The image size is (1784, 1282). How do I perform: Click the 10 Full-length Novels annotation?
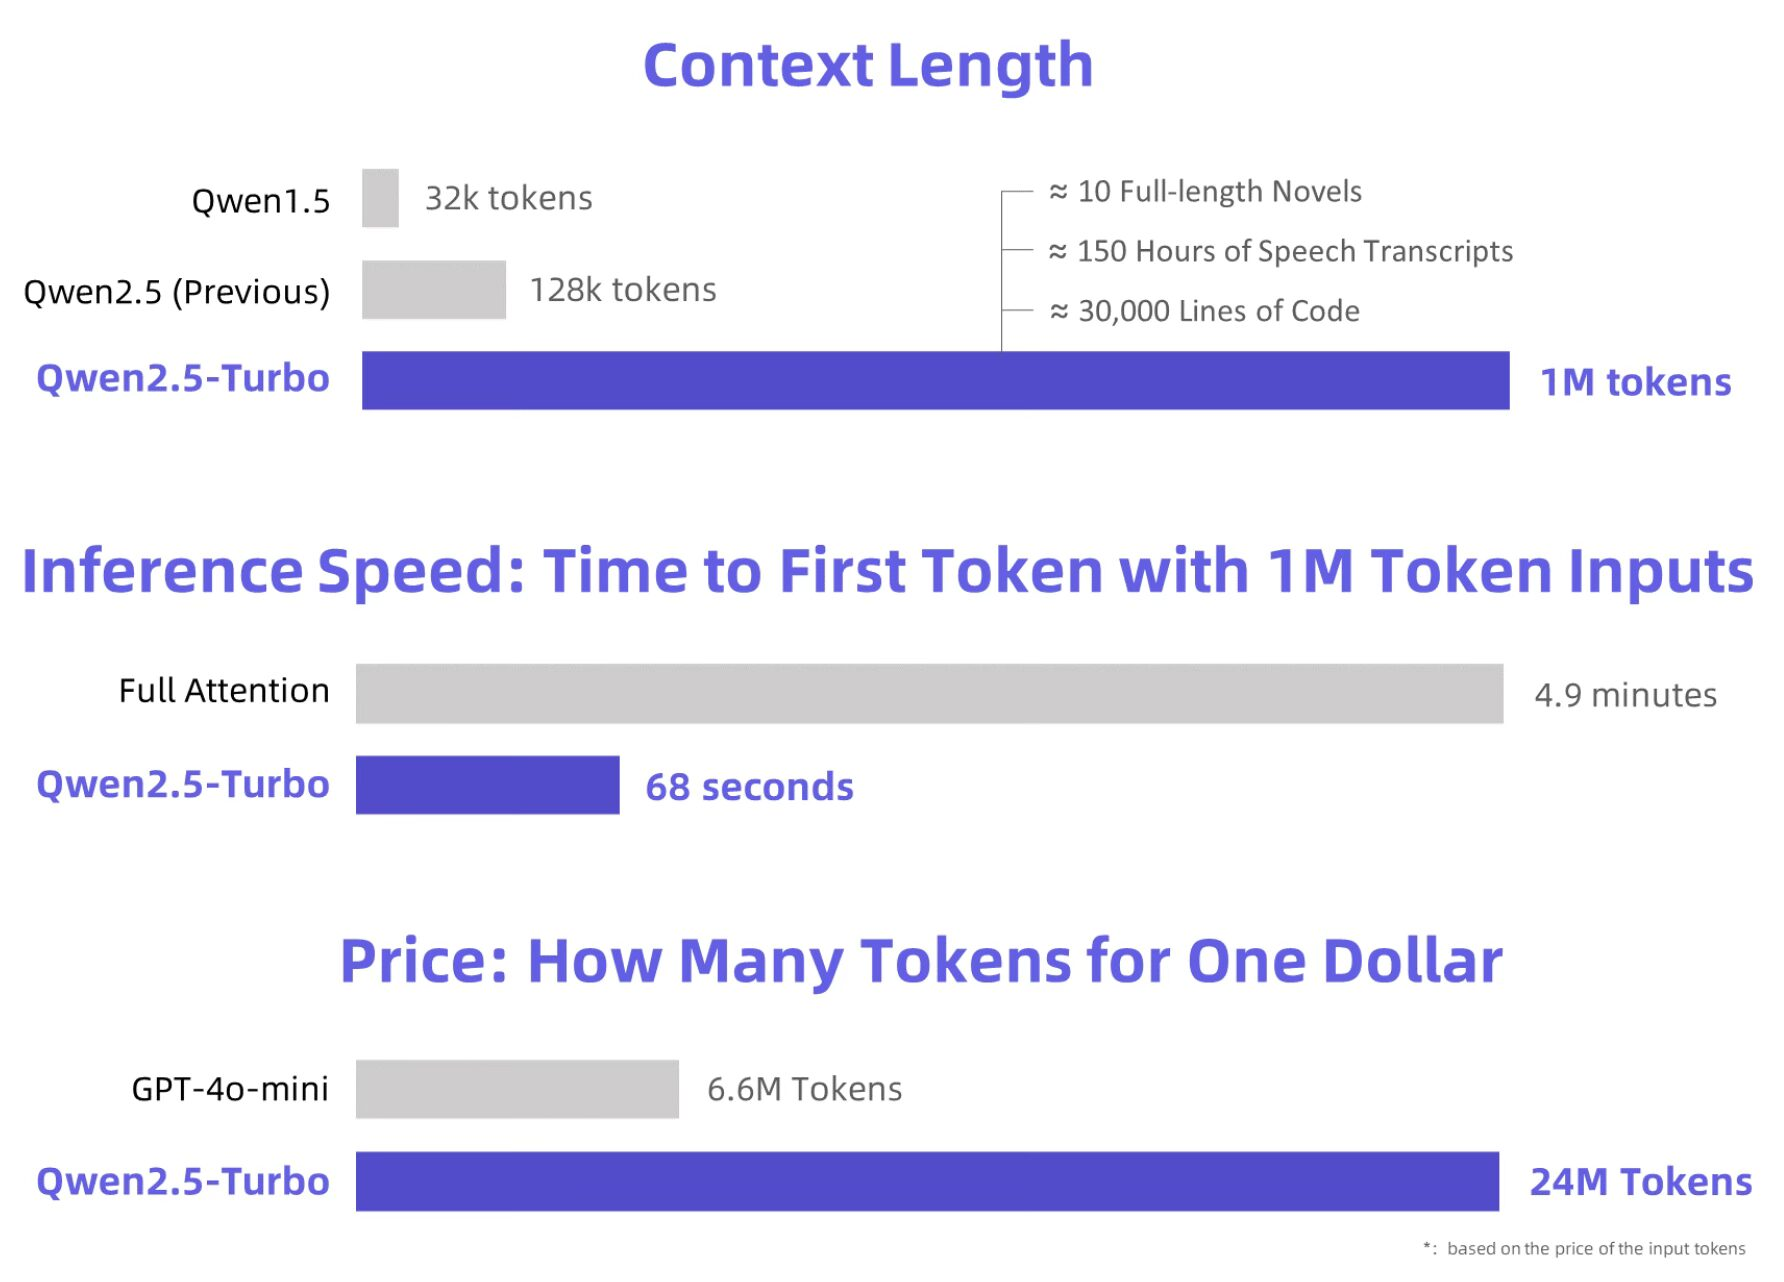click(x=1205, y=191)
